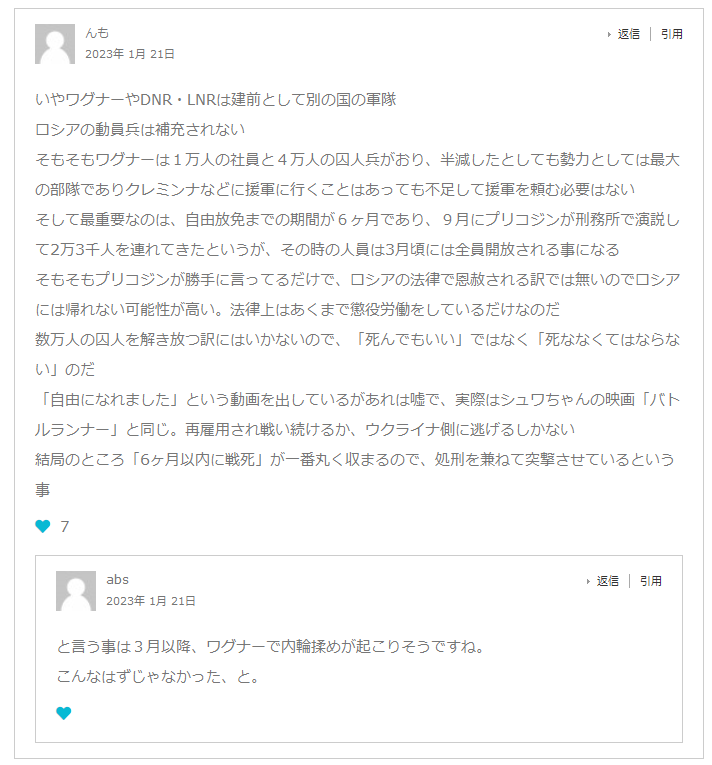Like the comment by んも with the heart
This screenshot has height=765, width=712.
43,526
